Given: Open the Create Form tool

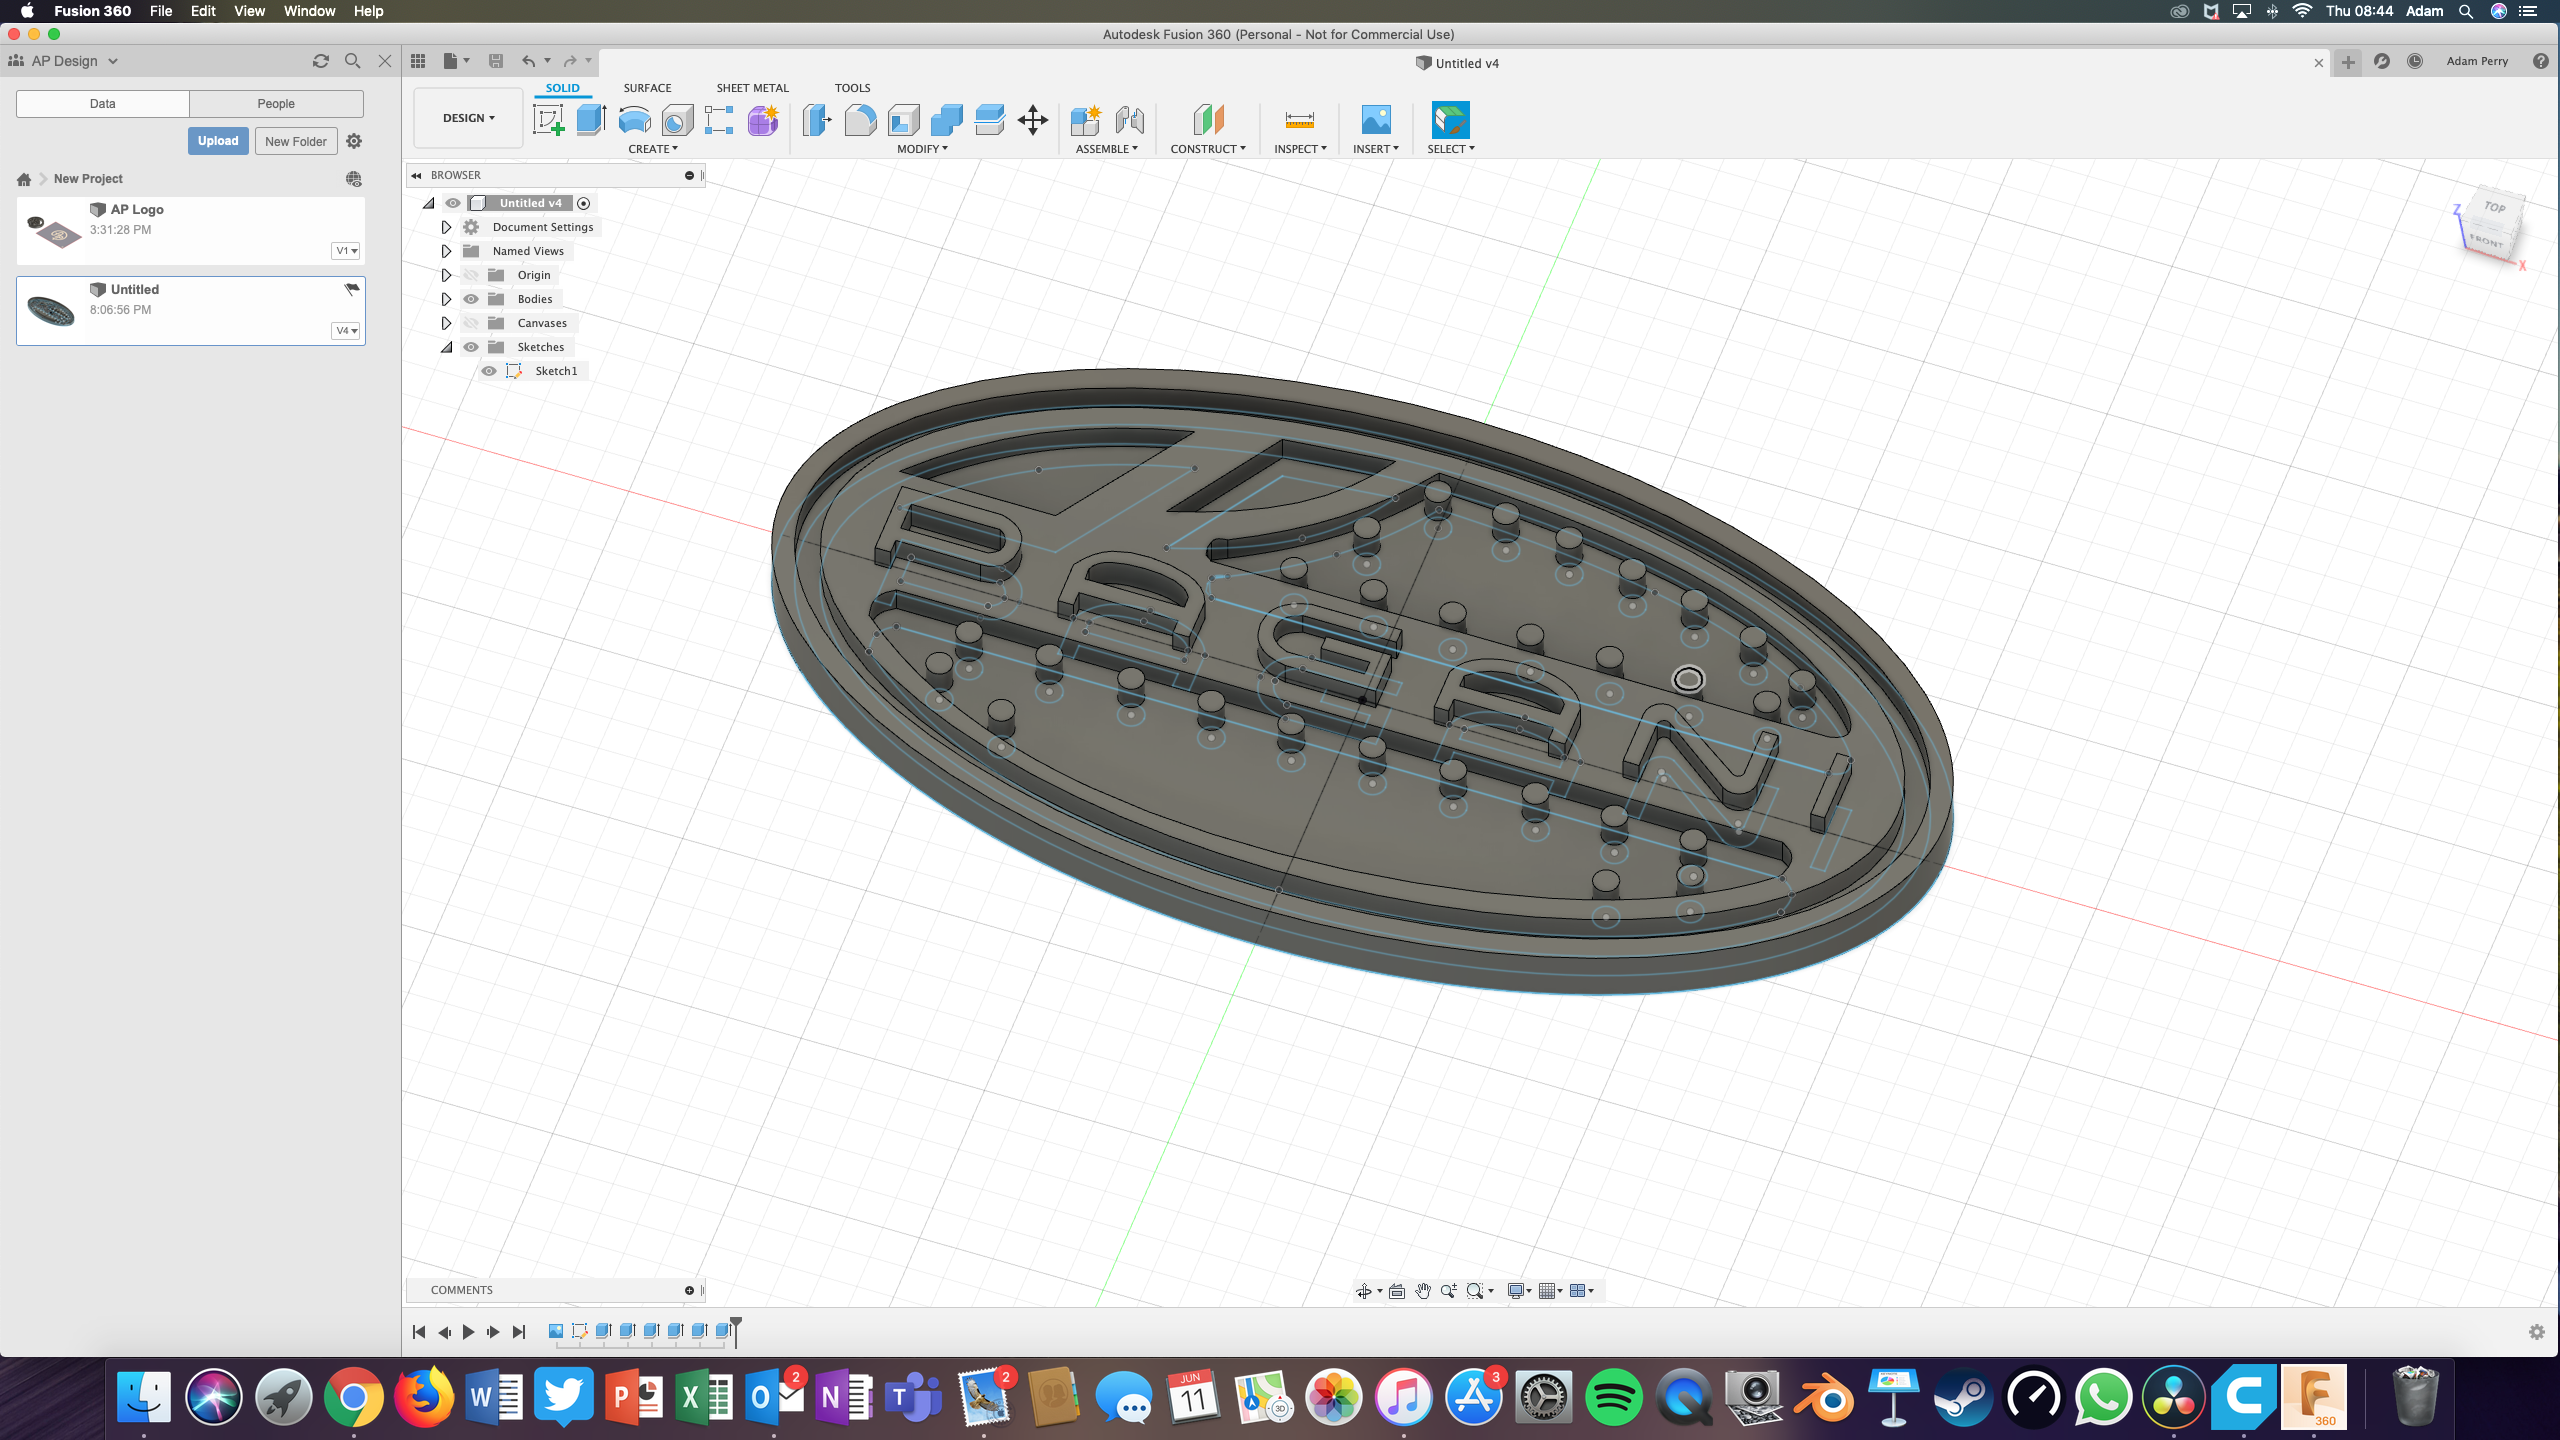Looking at the screenshot, I should coord(763,120).
